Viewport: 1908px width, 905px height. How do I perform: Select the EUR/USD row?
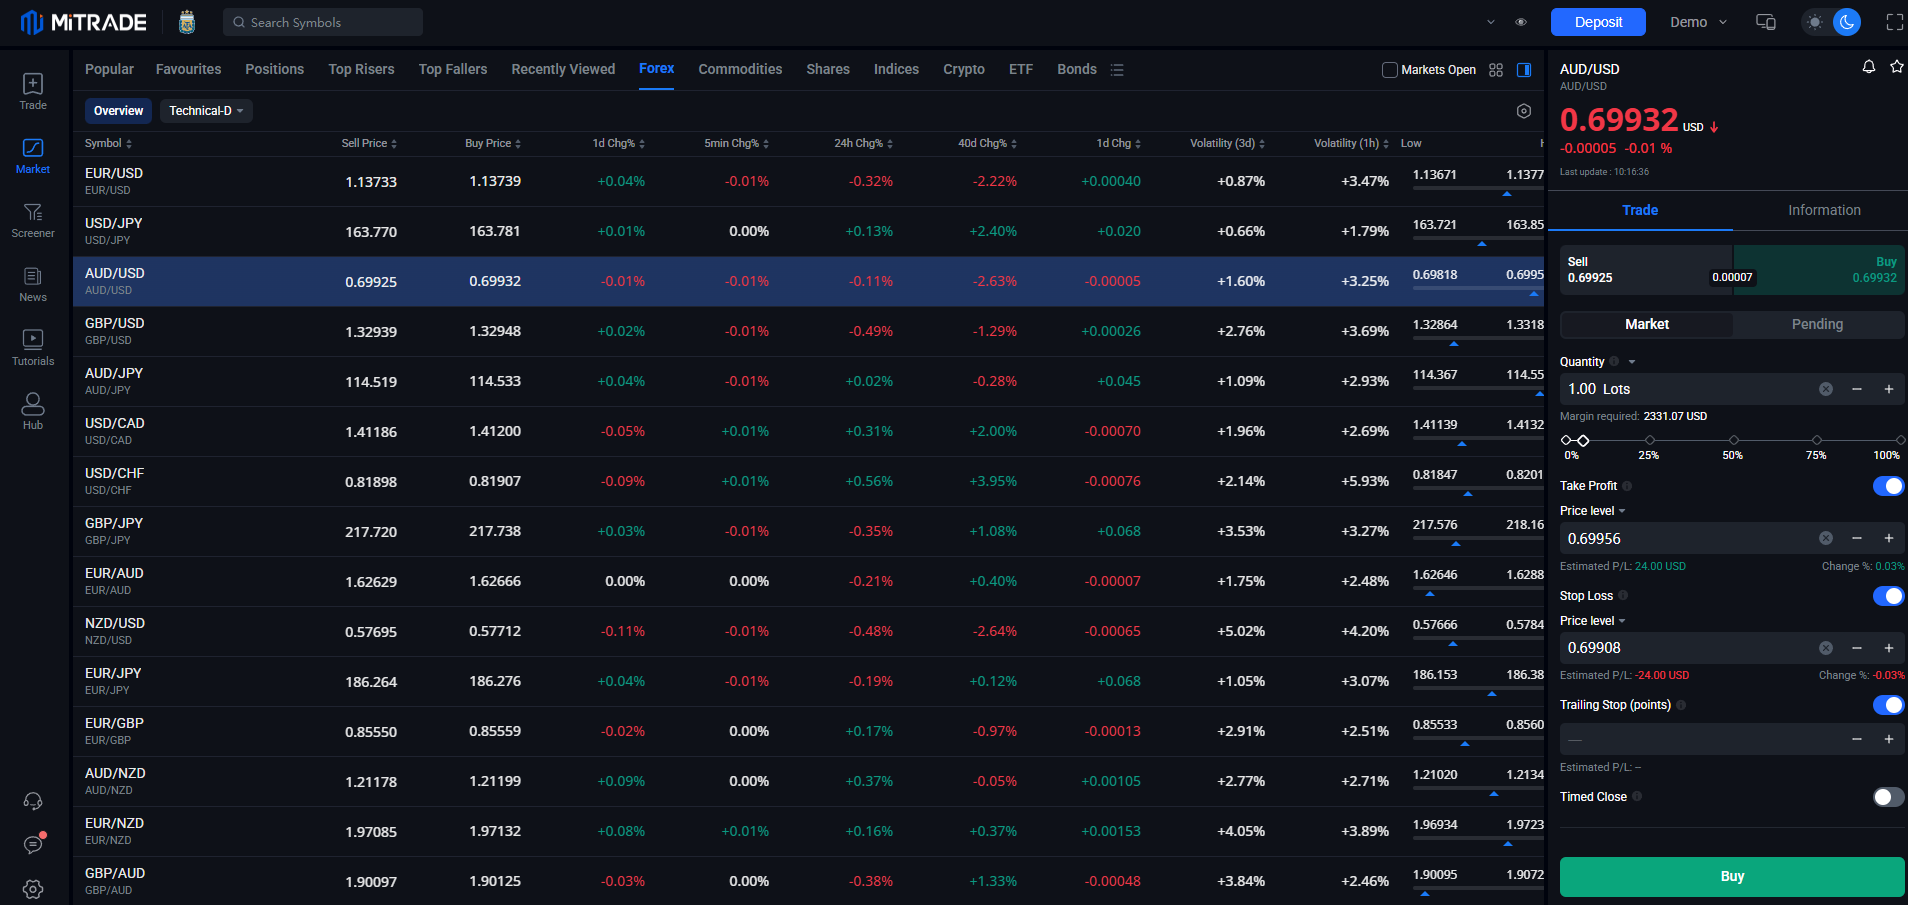point(808,182)
